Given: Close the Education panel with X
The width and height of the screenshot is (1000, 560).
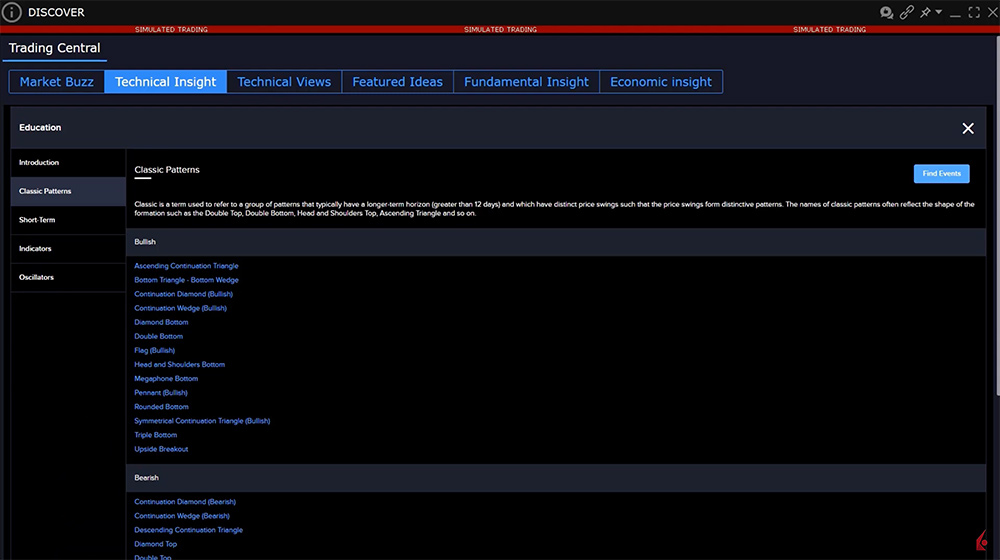Looking at the screenshot, I should point(967,128).
